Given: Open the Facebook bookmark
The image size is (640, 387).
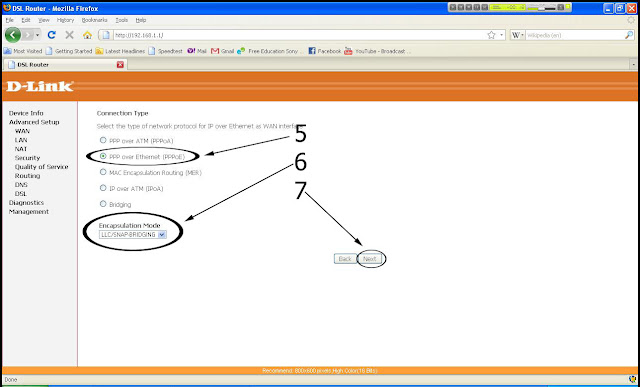Looking at the screenshot, I should pyautogui.click(x=324, y=51).
